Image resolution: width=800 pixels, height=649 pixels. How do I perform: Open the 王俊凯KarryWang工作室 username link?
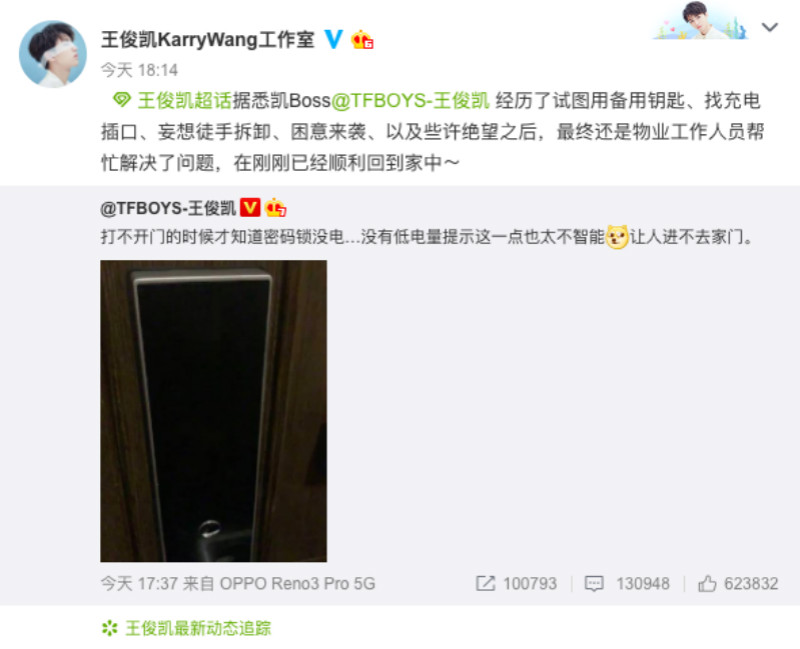[208, 39]
